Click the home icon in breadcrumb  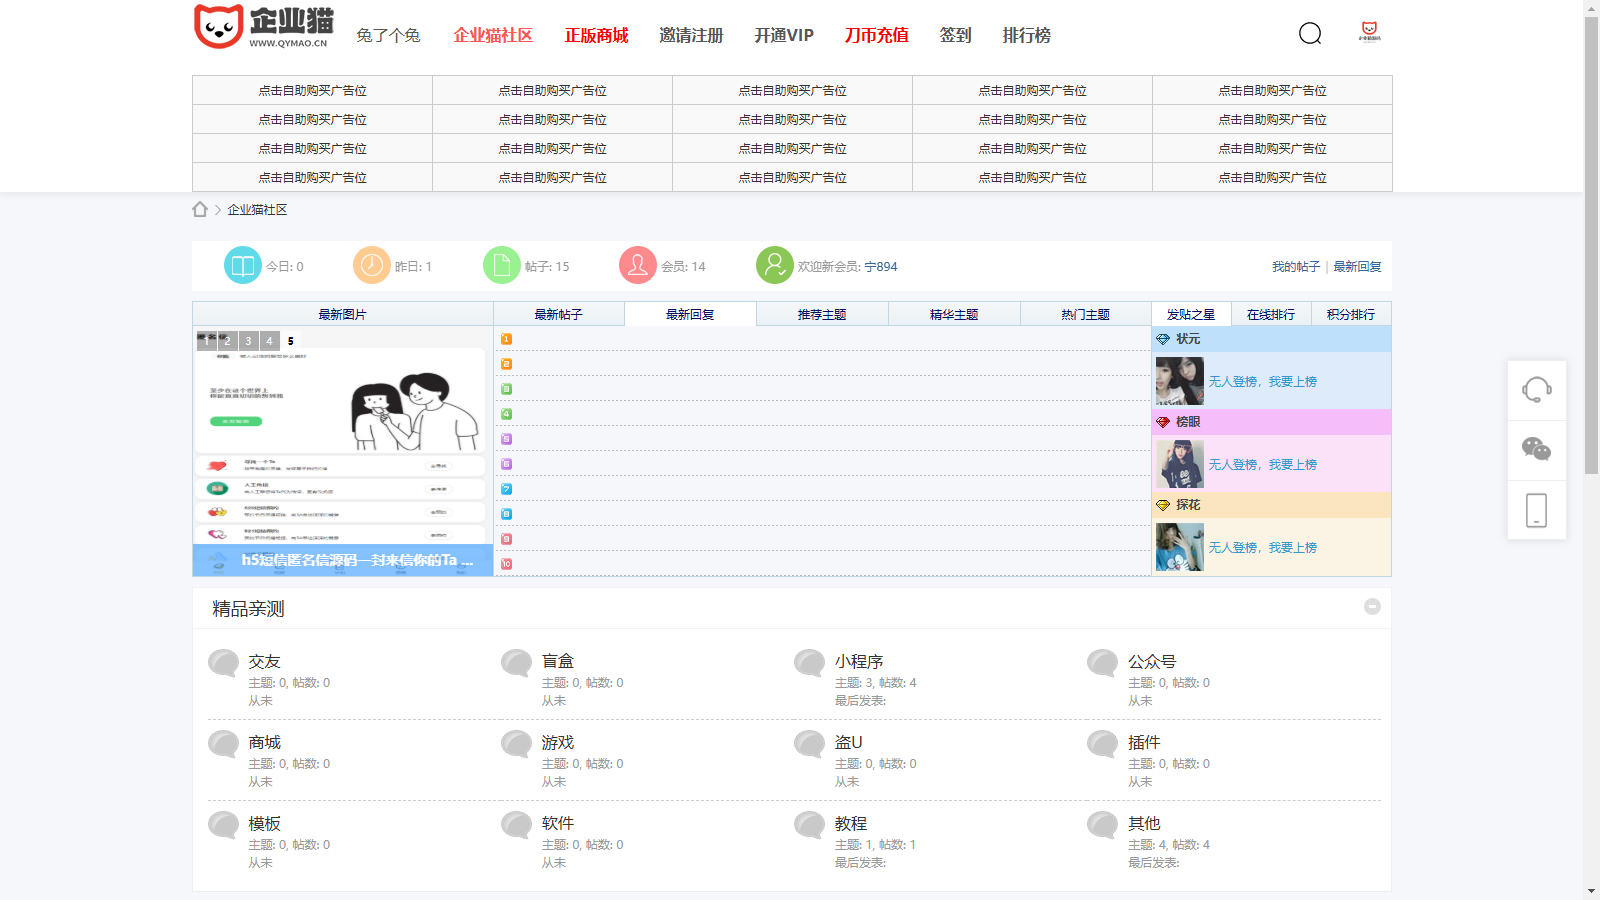[200, 209]
